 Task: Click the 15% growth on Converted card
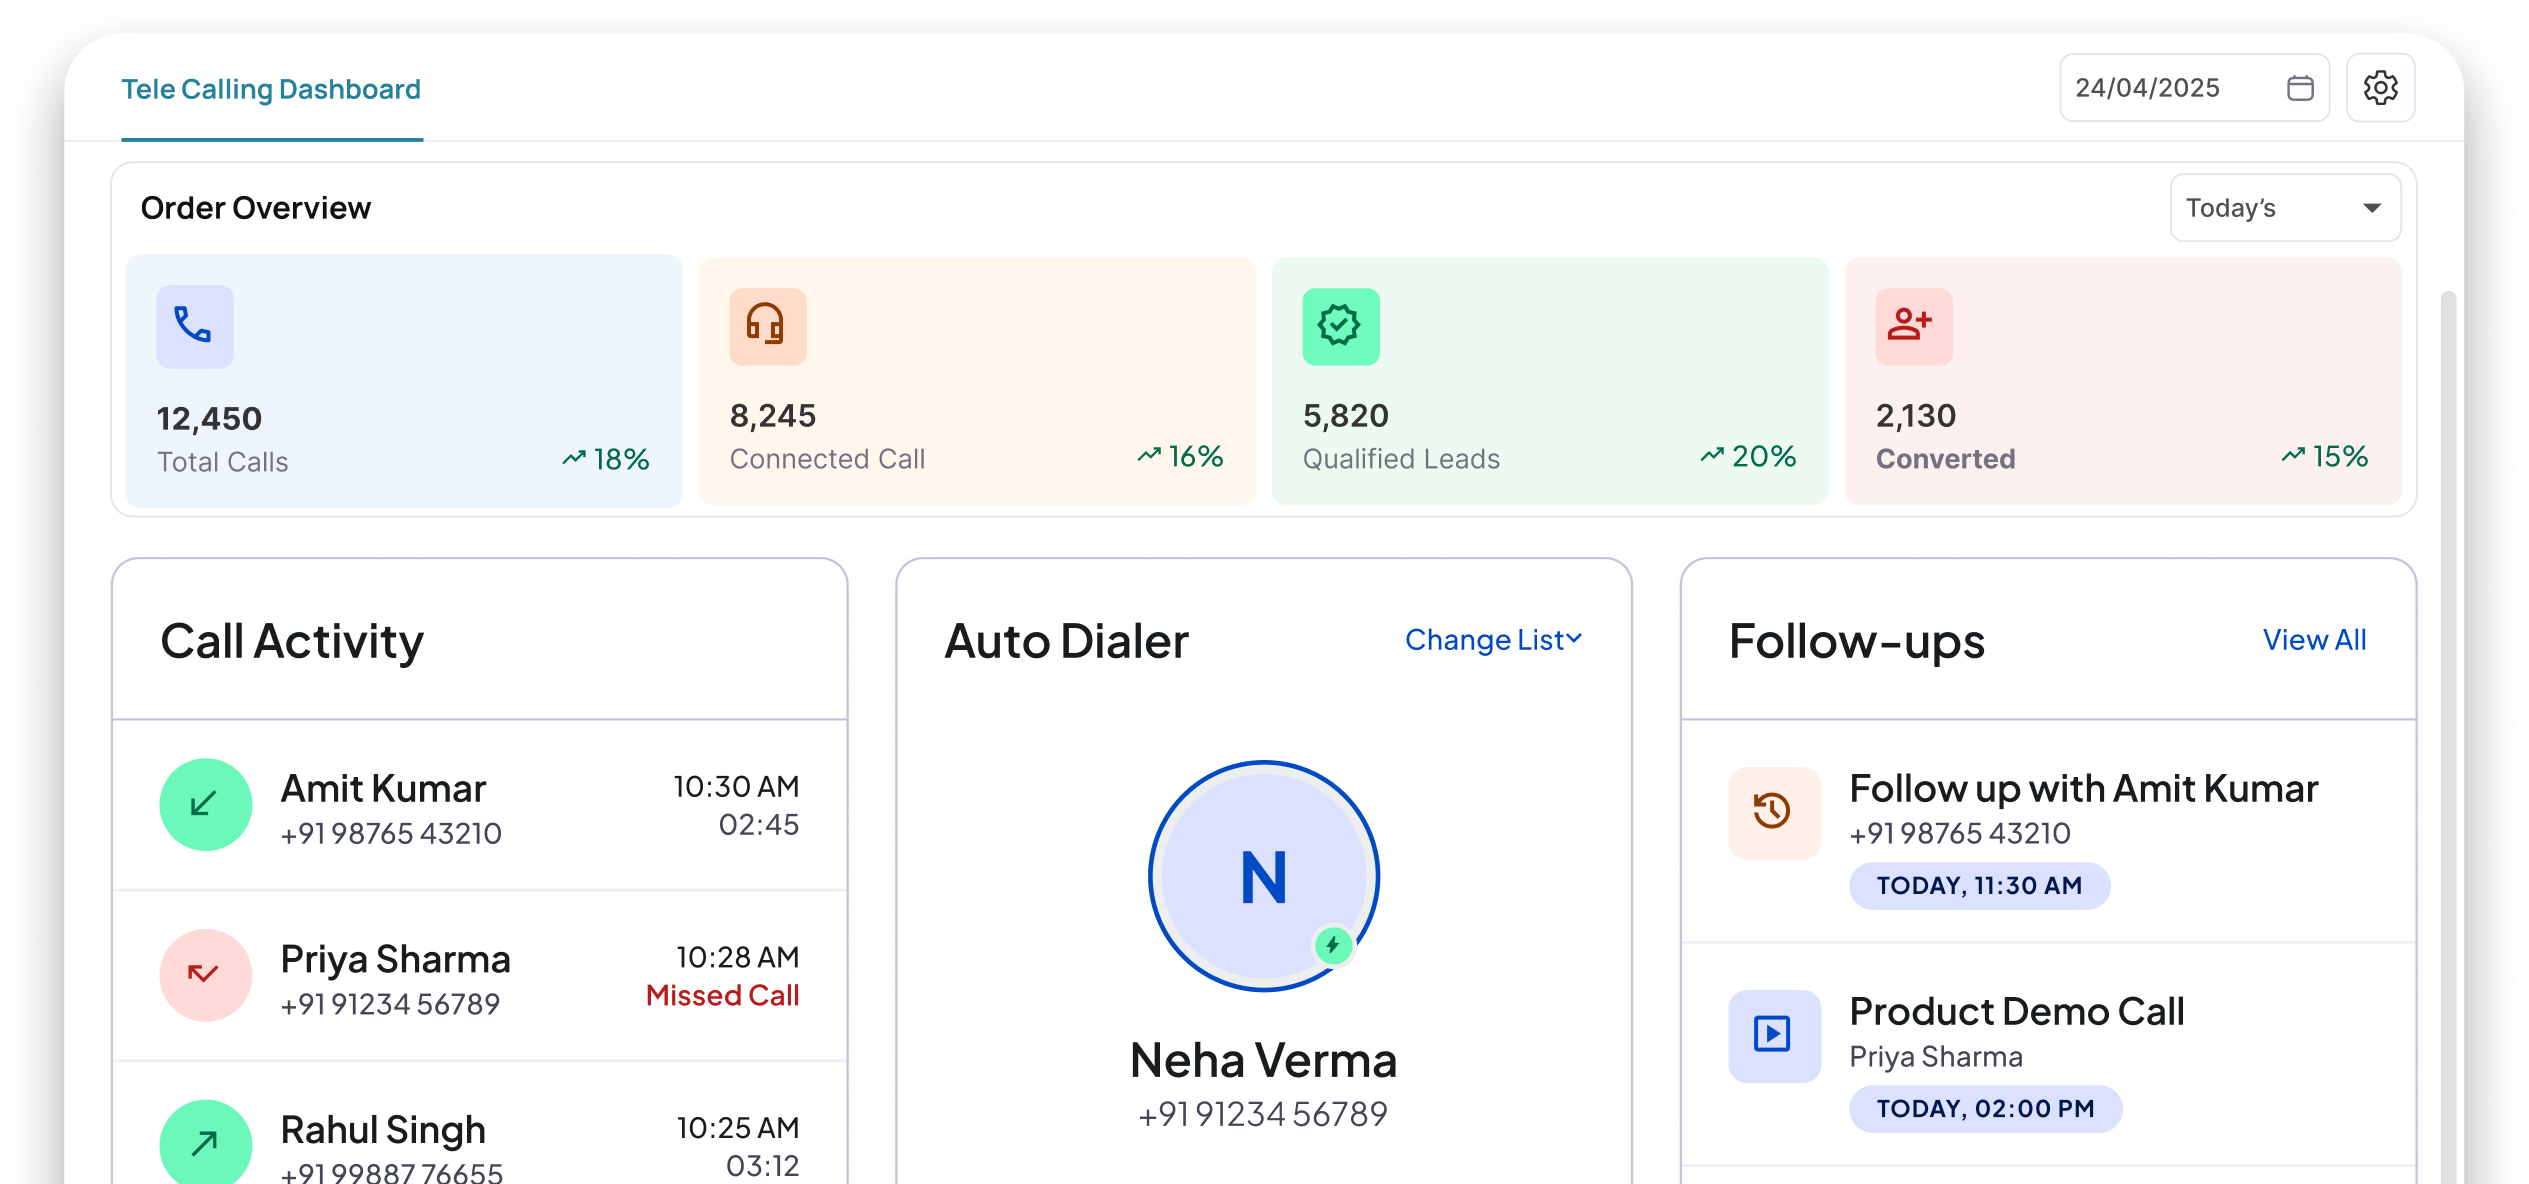pos(2340,456)
